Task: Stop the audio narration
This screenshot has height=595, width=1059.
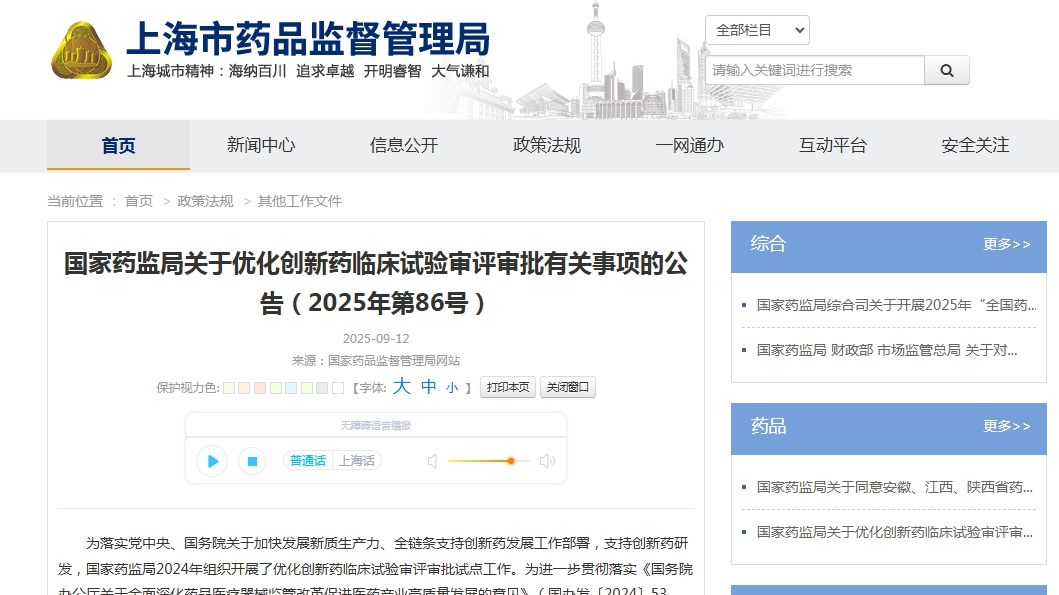Action: pyautogui.click(x=252, y=461)
